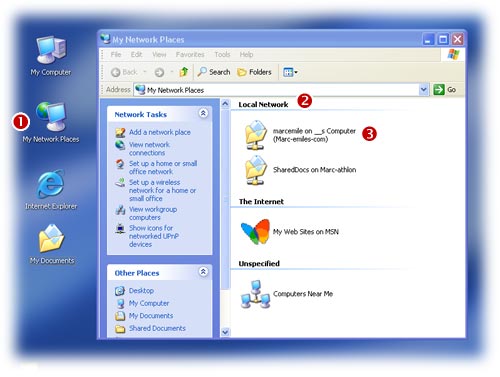This screenshot has height=377, width=500.
Task: Select the My Web Sites on MSN icon
Action: coord(255,232)
